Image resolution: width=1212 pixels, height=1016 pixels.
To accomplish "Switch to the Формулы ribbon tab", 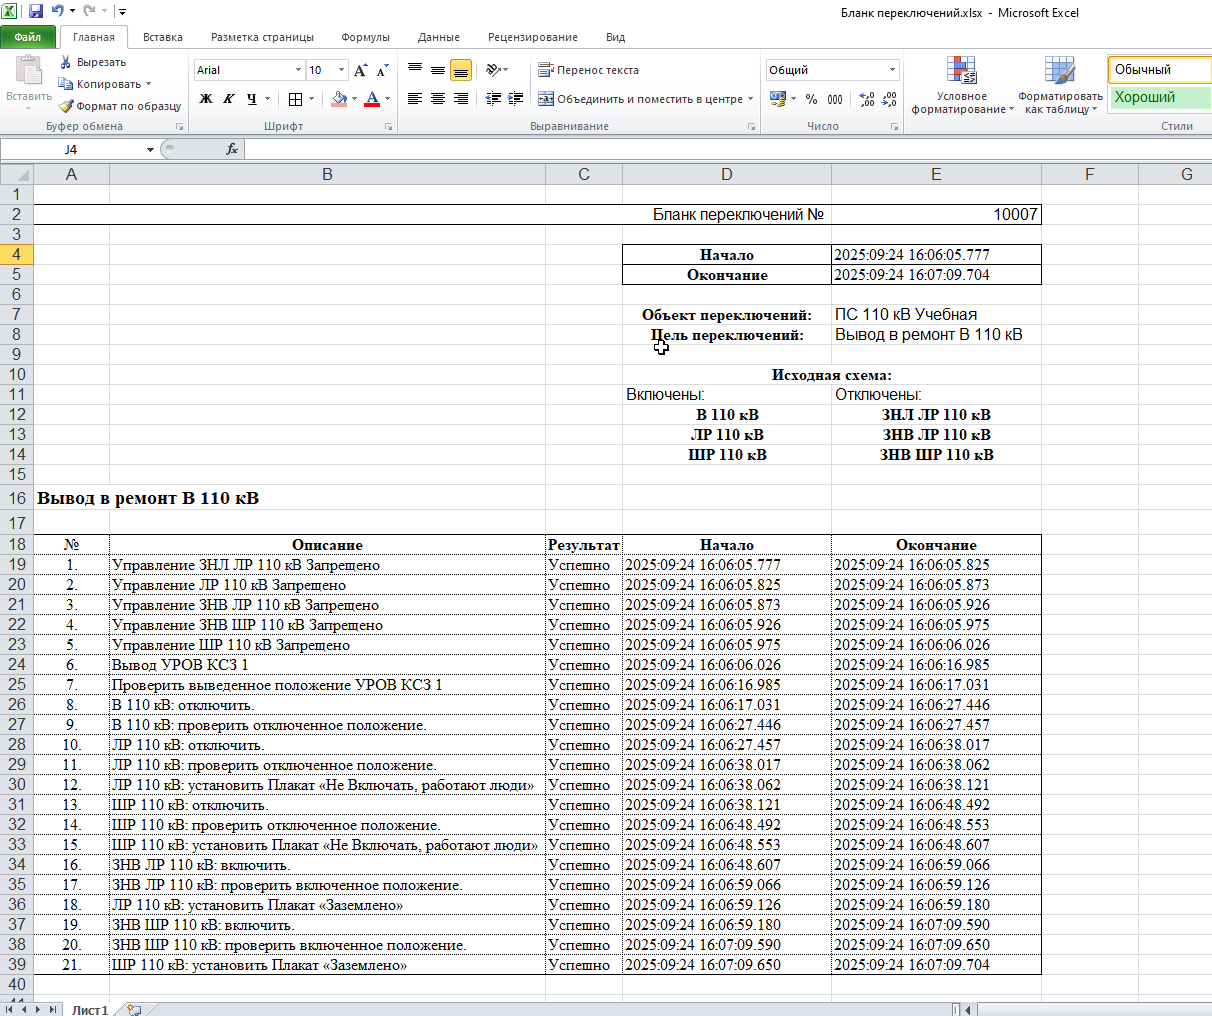I will click(x=365, y=37).
